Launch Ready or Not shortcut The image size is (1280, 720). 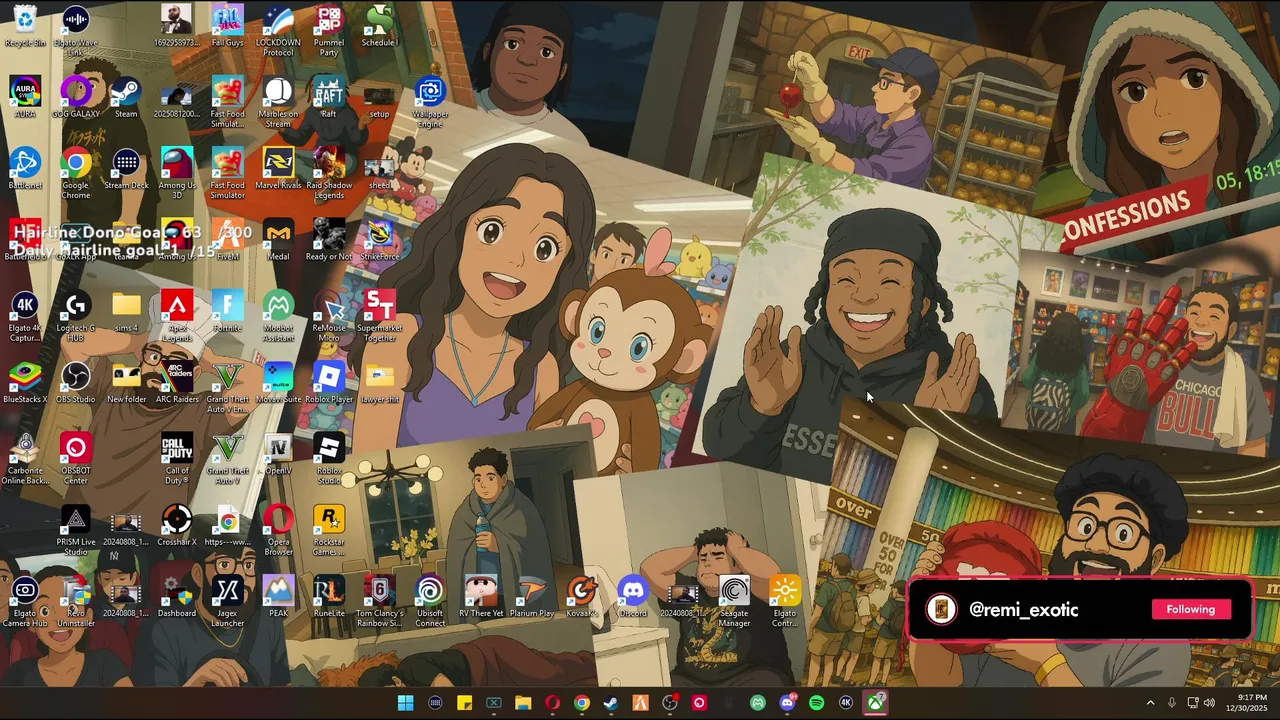(x=329, y=241)
